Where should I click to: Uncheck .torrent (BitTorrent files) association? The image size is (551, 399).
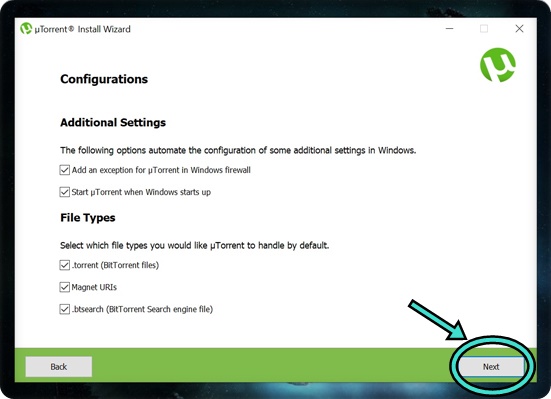pos(64,265)
